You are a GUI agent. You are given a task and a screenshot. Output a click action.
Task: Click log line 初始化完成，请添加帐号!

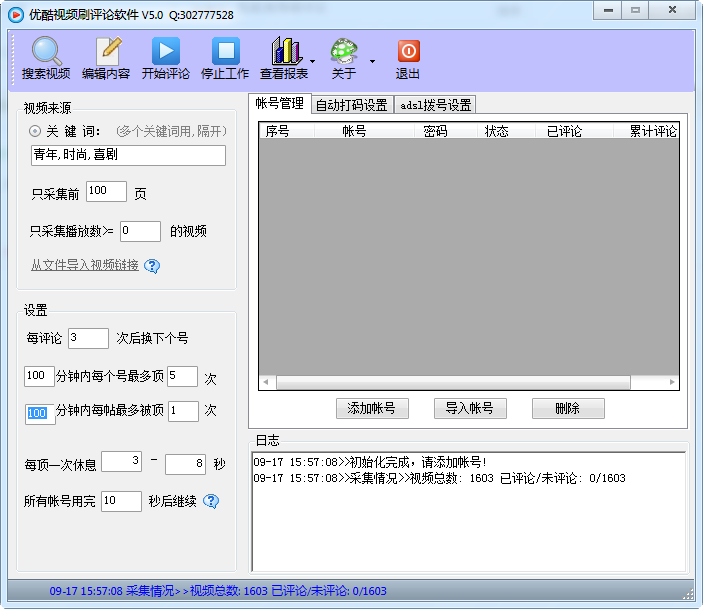tap(370, 462)
